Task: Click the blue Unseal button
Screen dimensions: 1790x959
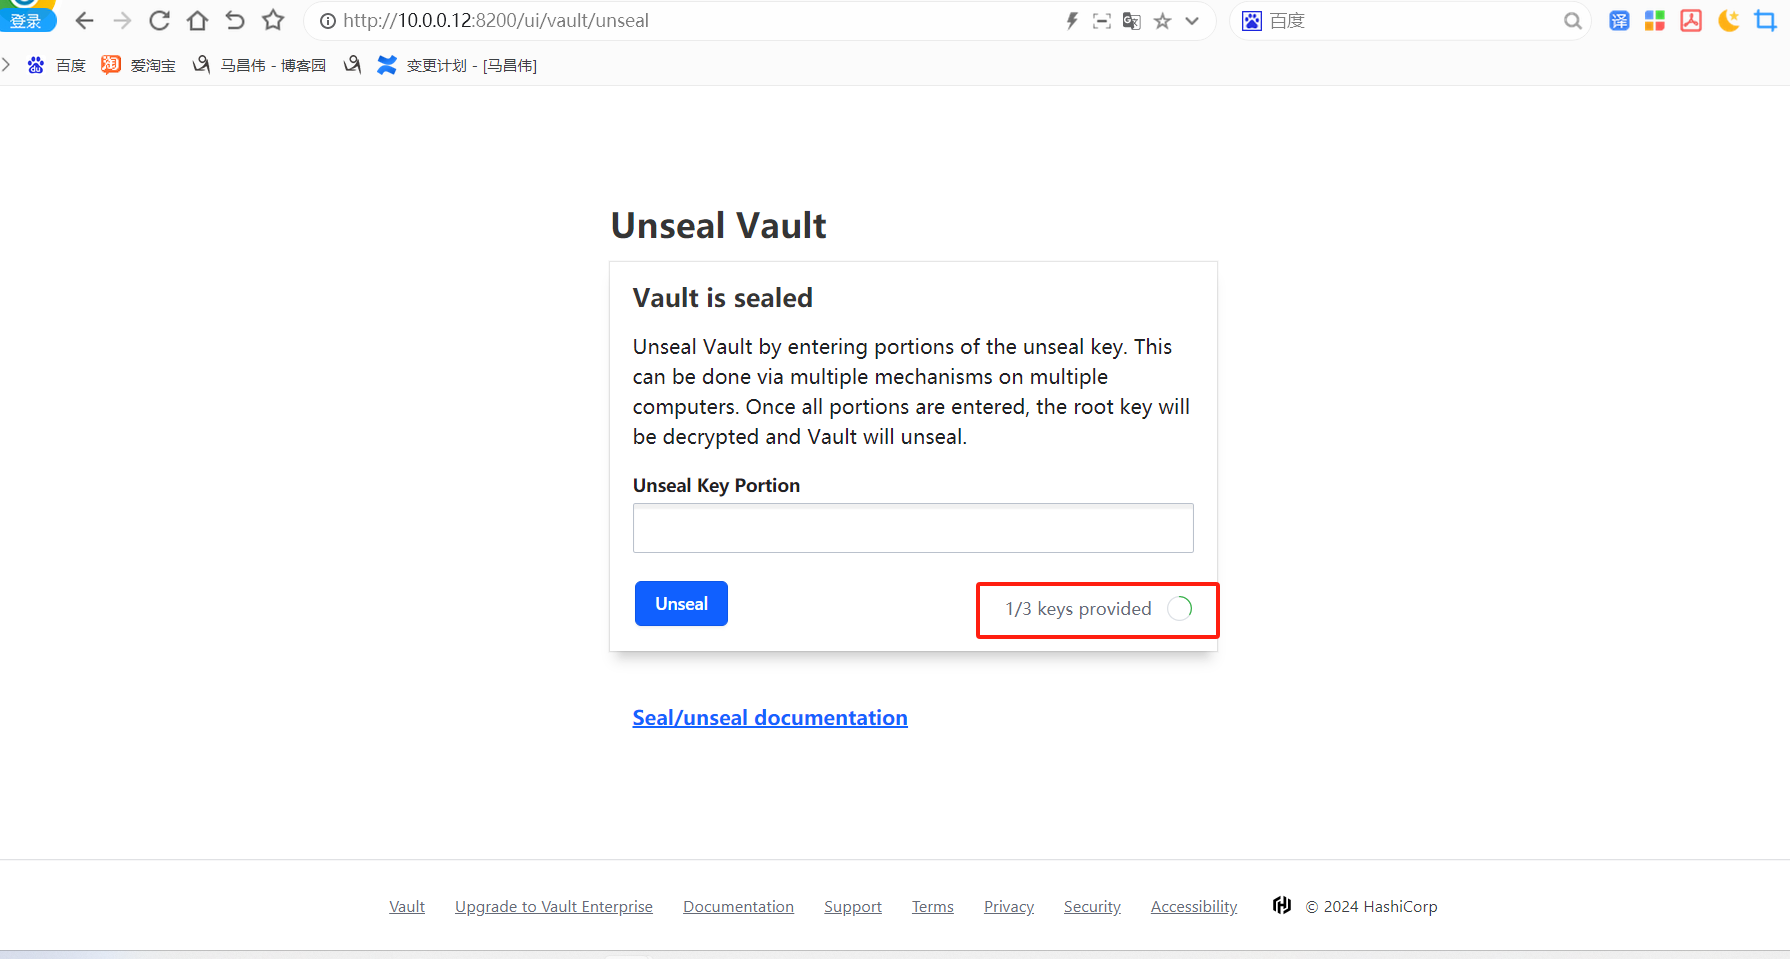Action: (681, 604)
